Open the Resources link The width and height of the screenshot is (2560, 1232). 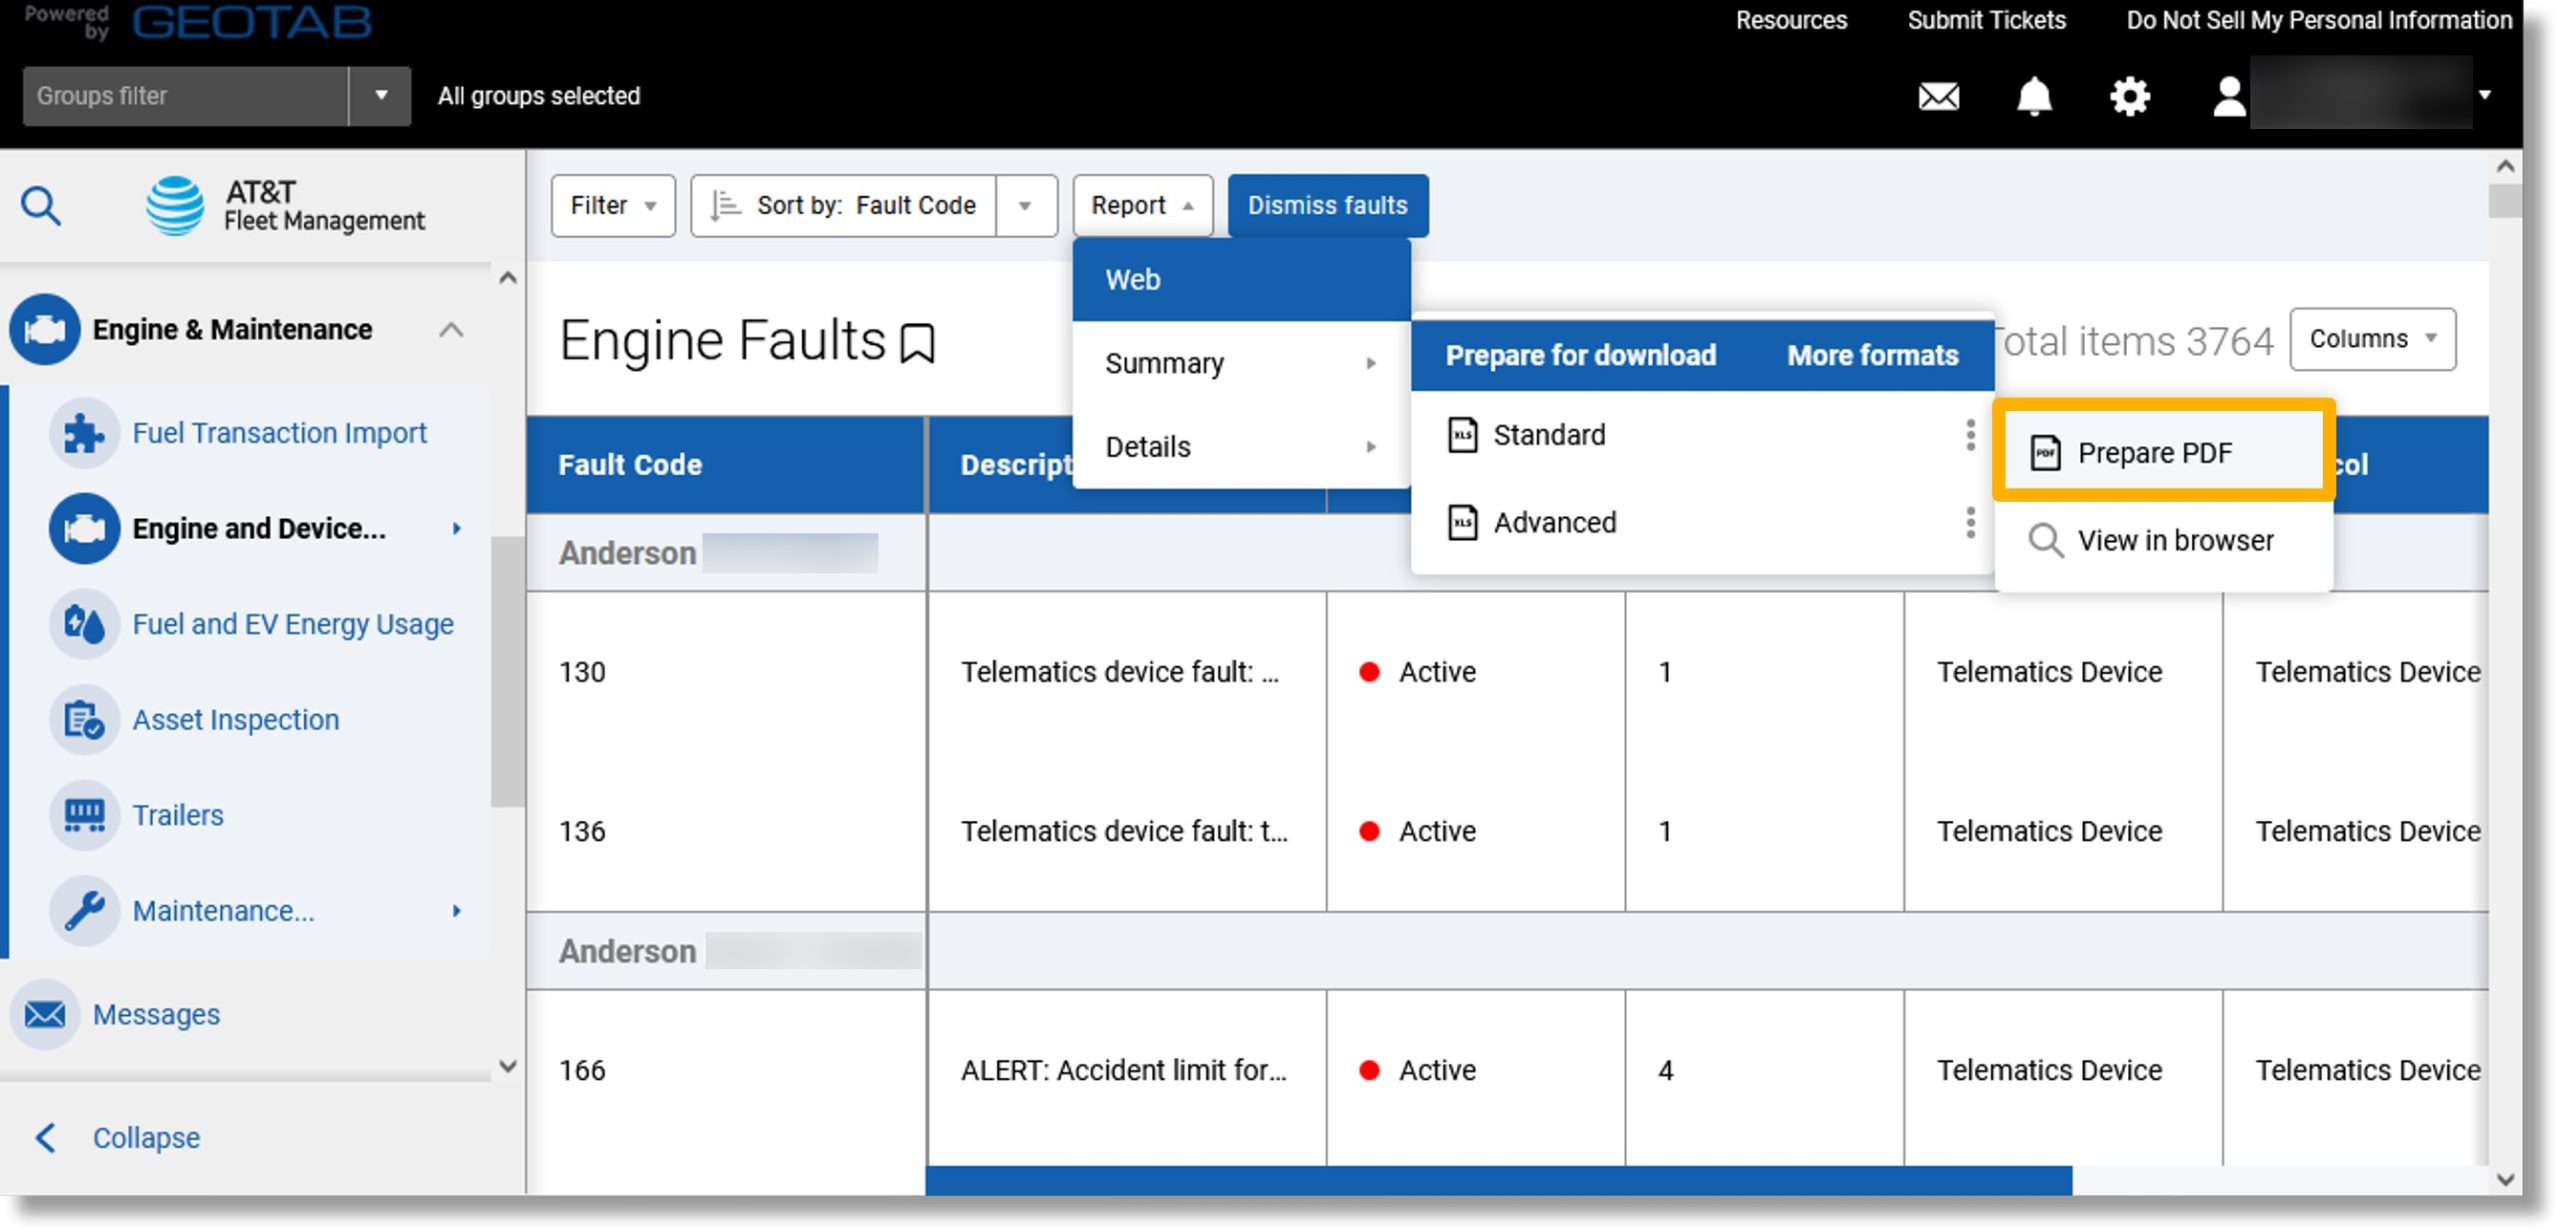[x=1791, y=20]
